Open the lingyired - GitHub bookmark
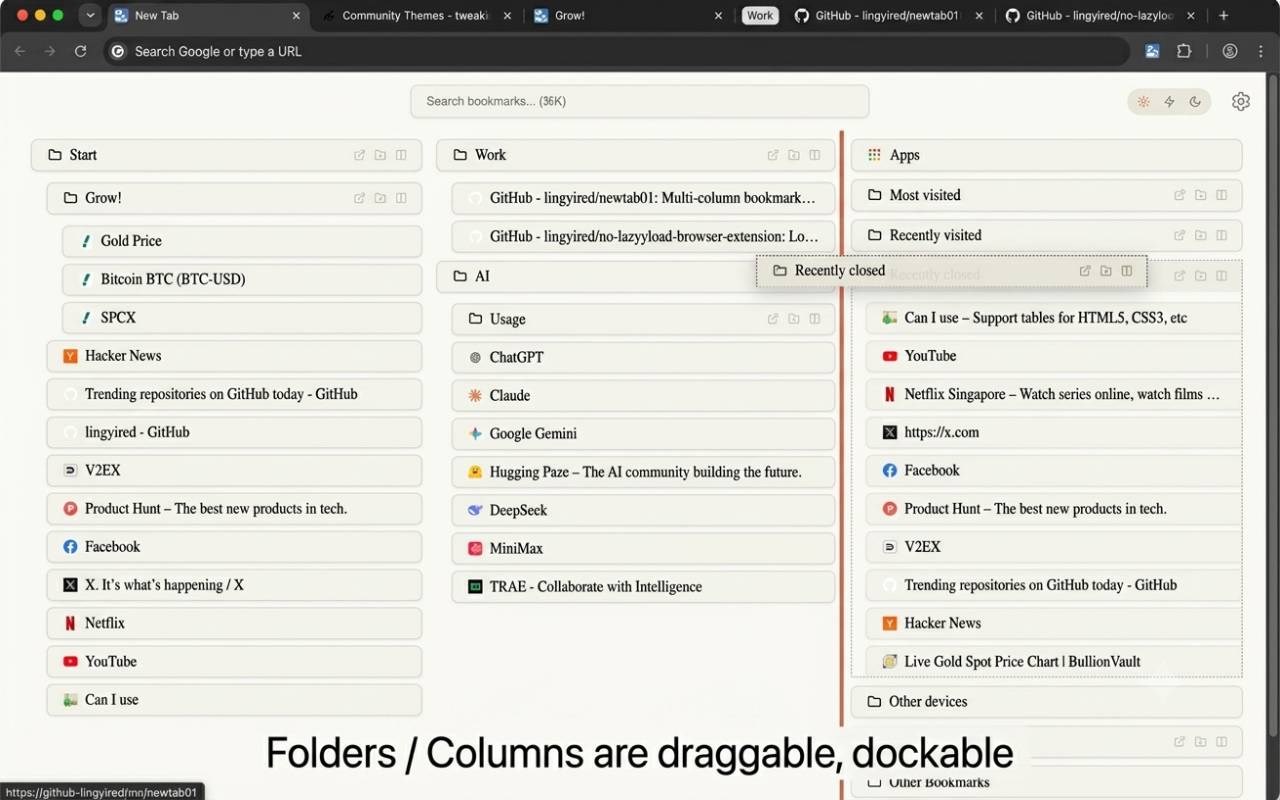1280x800 pixels. pyautogui.click(x=234, y=432)
